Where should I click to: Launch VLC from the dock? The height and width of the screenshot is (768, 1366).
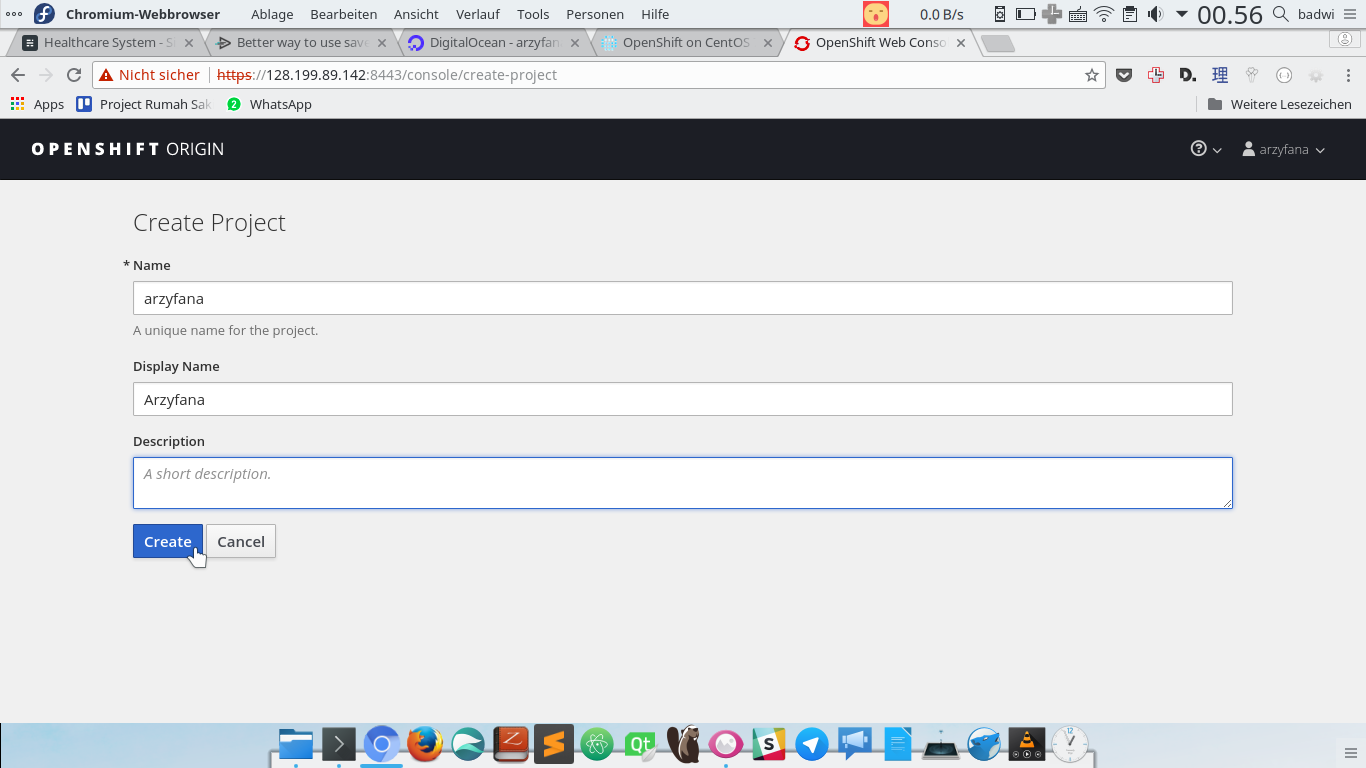click(1027, 744)
